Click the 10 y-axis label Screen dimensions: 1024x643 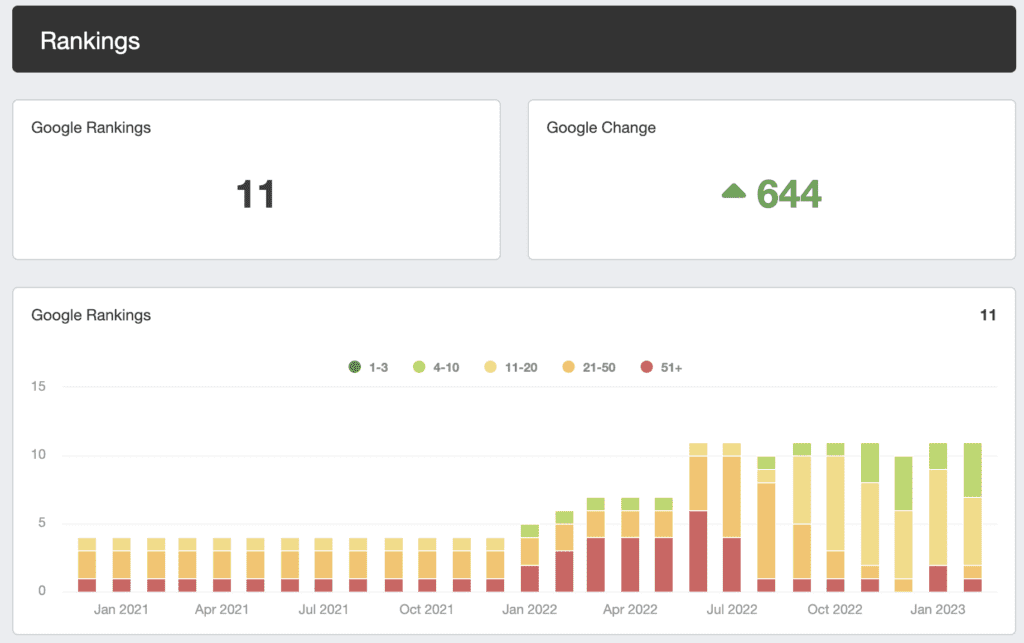pyautogui.click(x=39, y=454)
